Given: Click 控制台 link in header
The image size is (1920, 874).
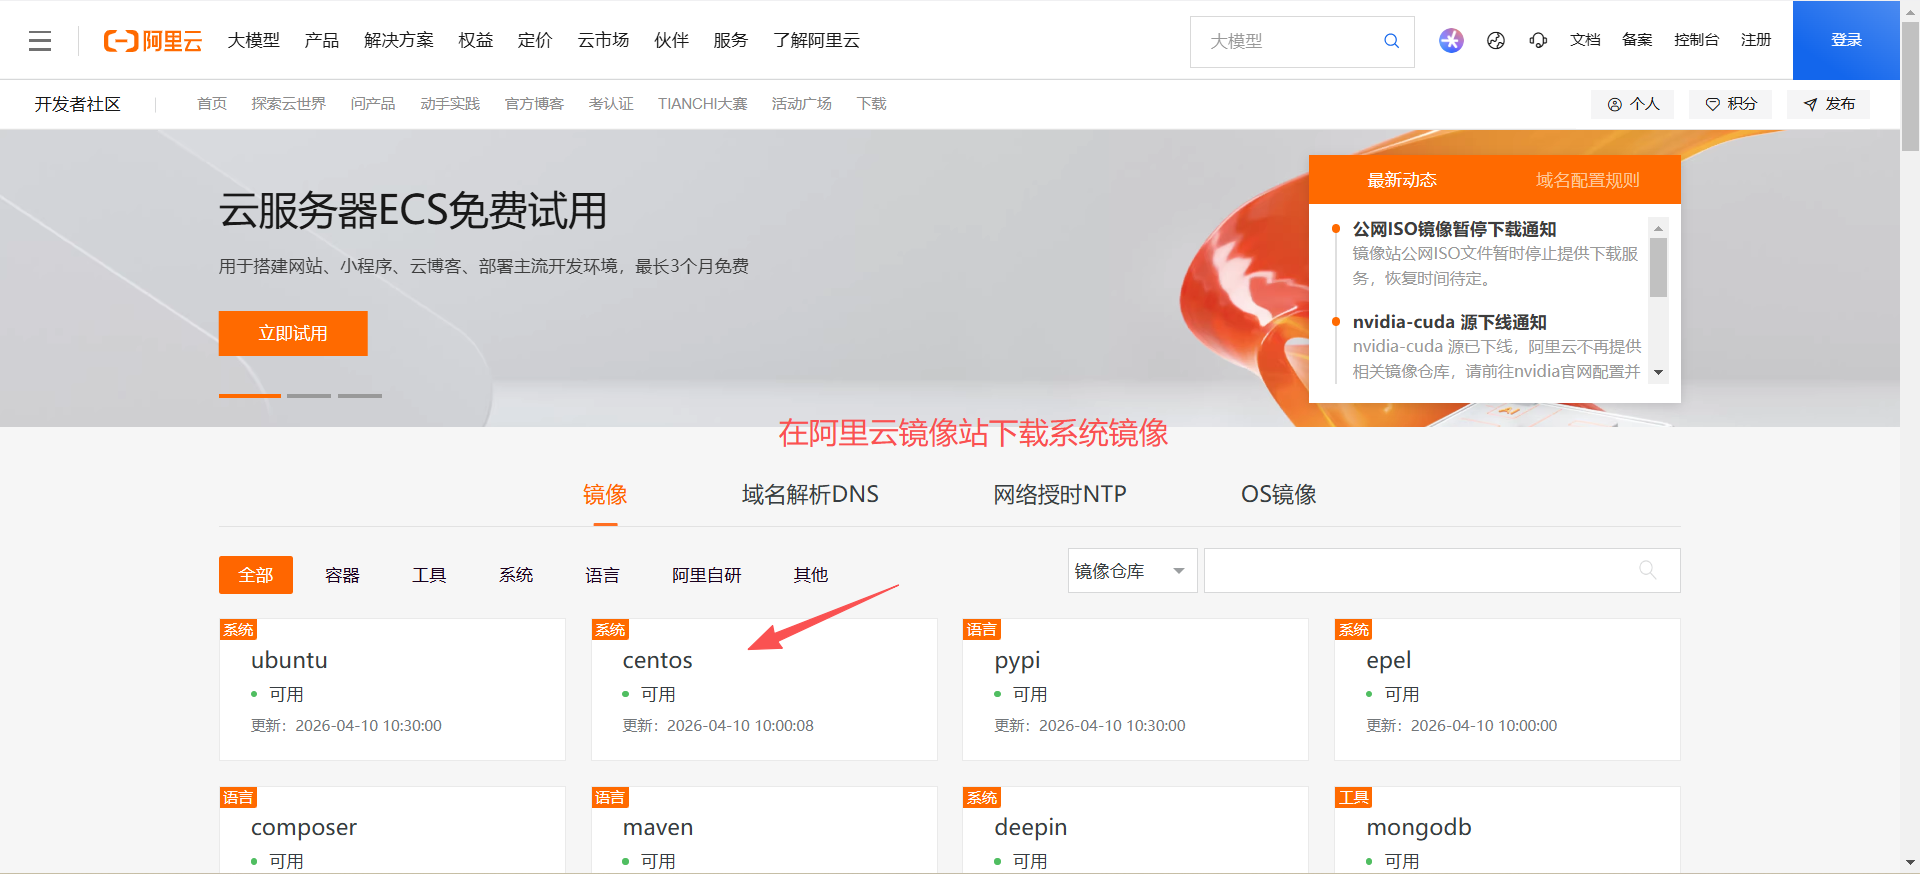Looking at the screenshot, I should click(x=1696, y=40).
